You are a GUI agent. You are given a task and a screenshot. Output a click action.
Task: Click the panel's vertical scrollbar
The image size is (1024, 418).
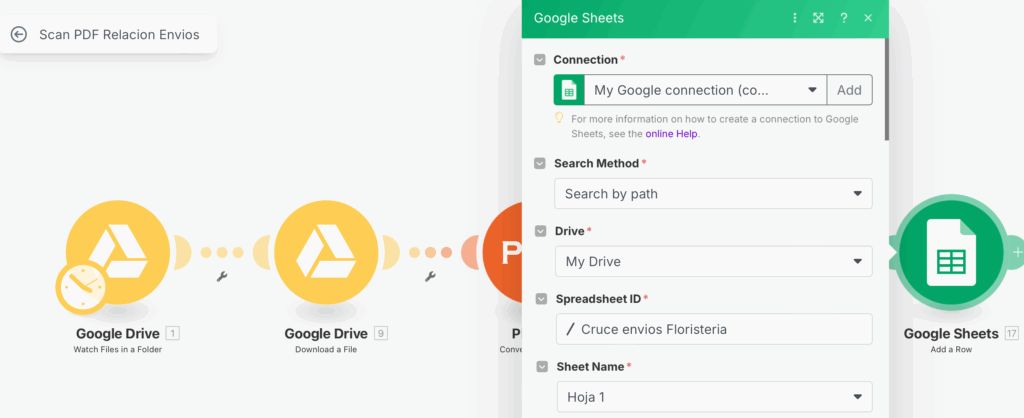pyautogui.click(x=886, y=88)
